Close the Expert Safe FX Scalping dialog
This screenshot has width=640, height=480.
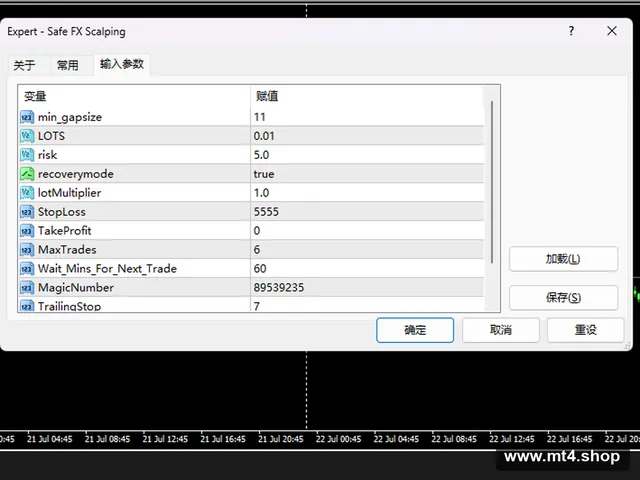[611, 31]
